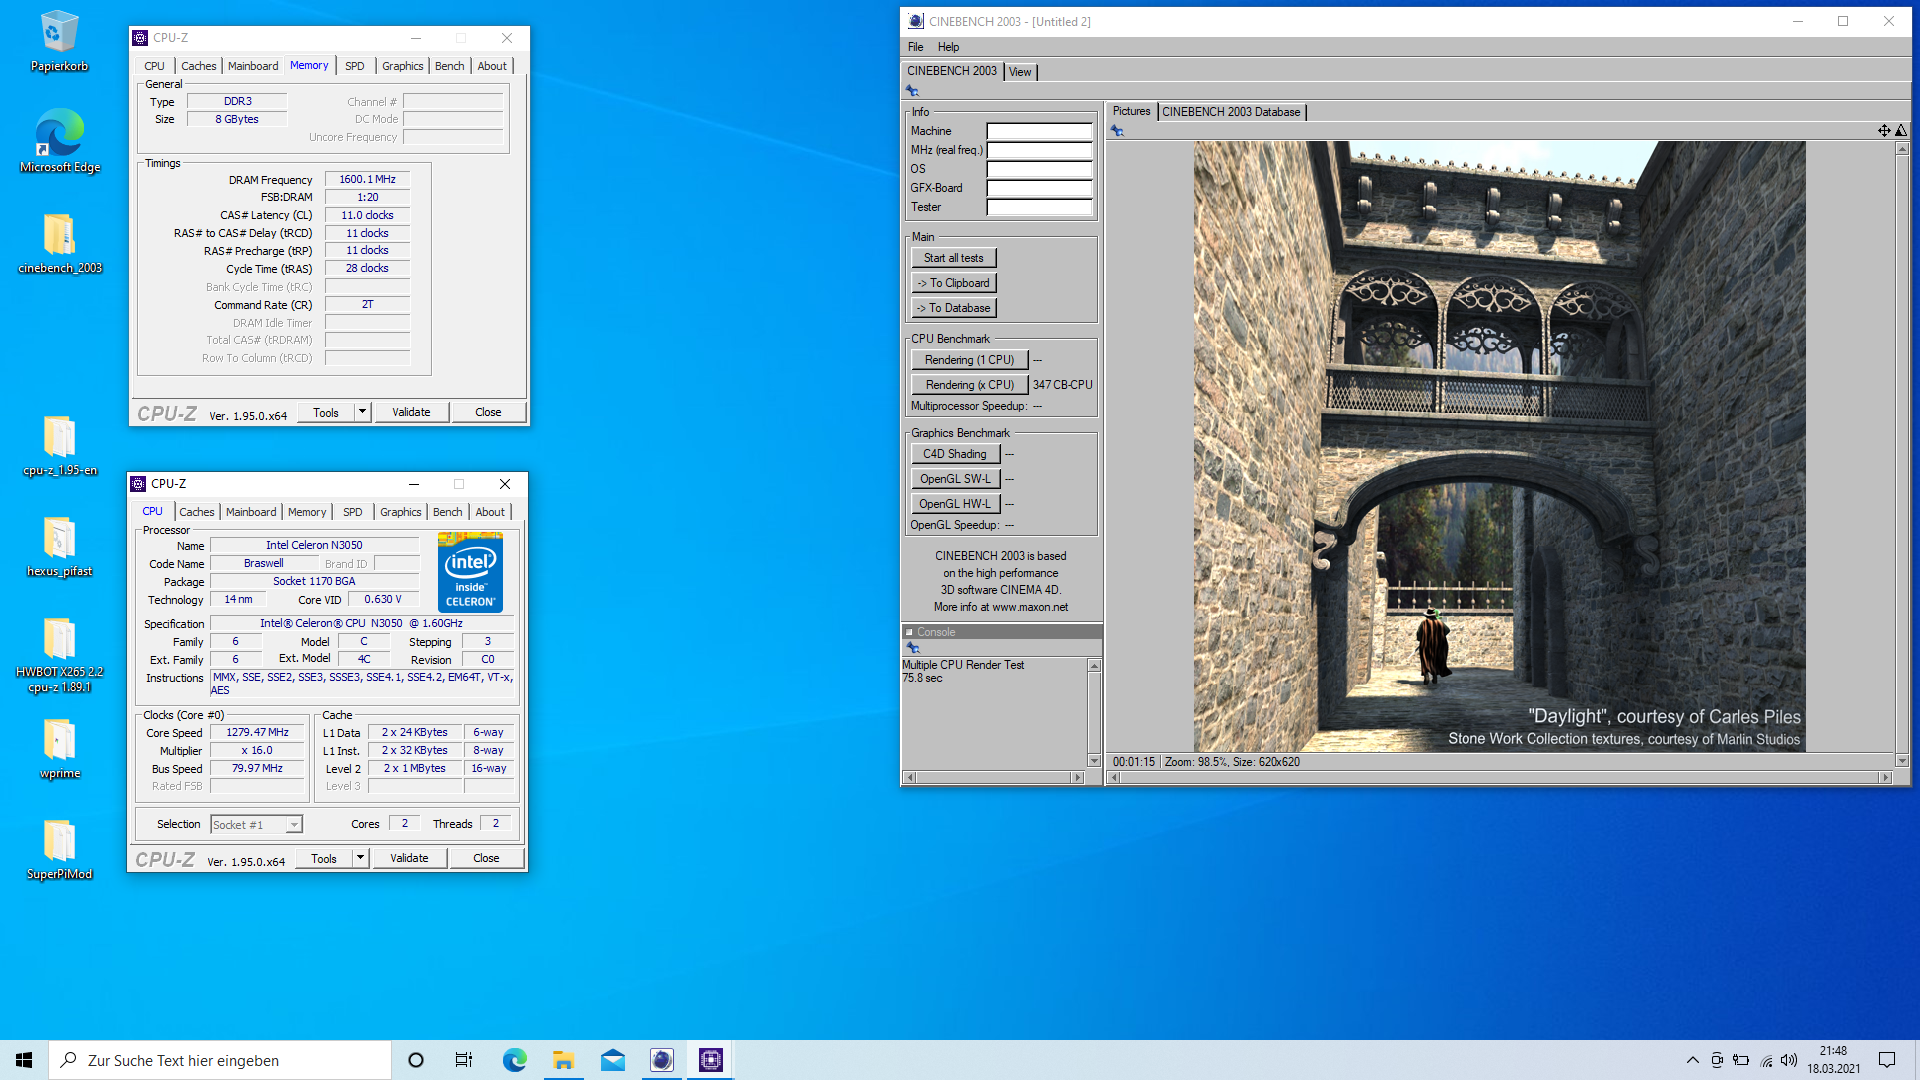
Task: Click the MHz (real freq.) input field
Action: click(1039, 150)
